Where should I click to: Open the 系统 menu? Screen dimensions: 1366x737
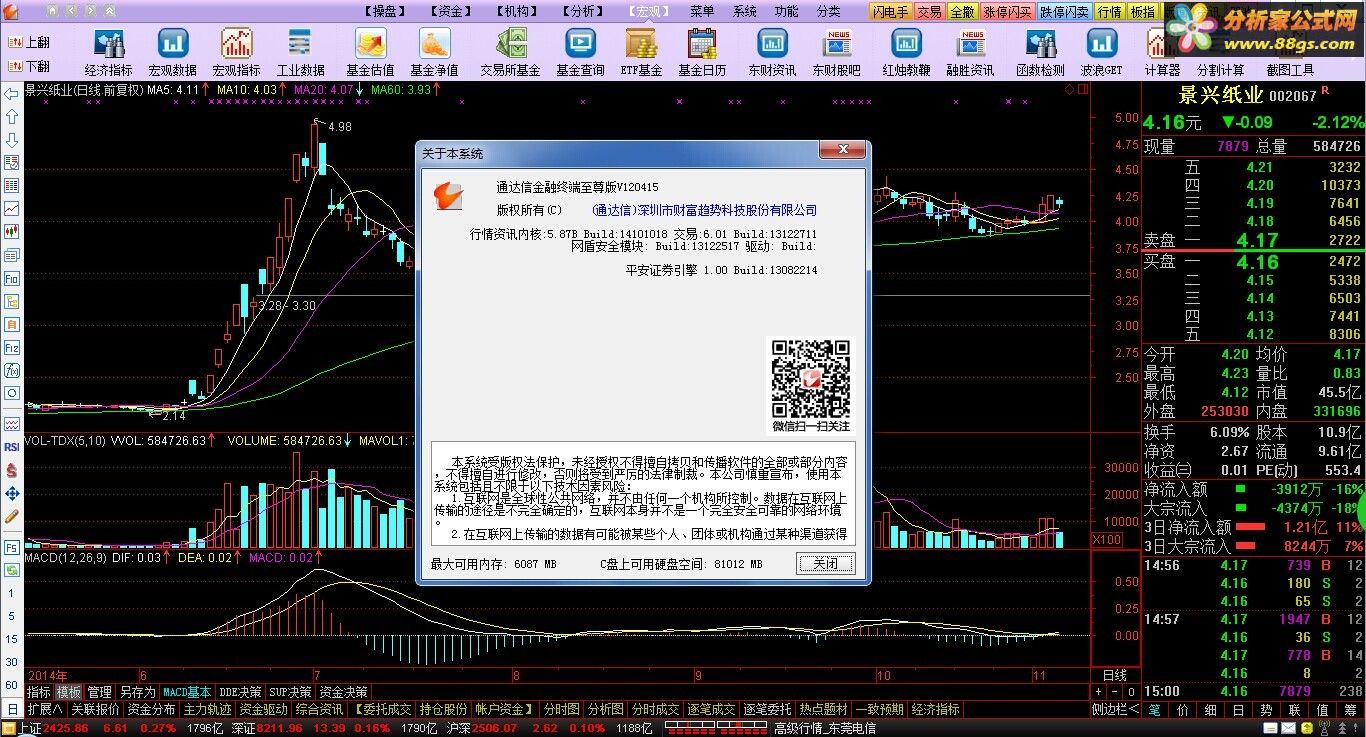745,11
